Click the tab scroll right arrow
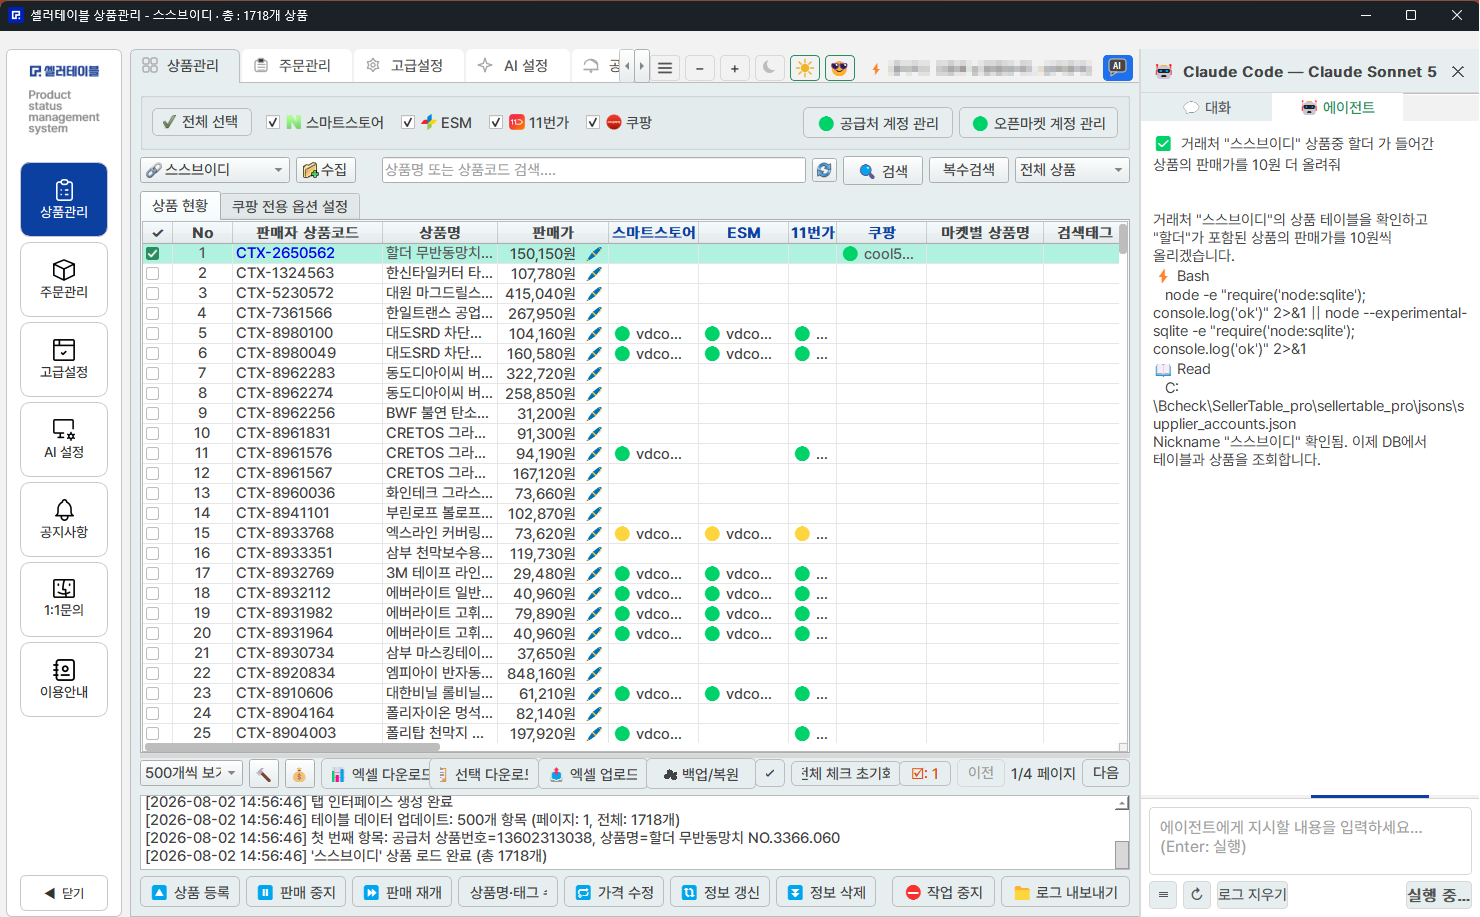 click(641, 67)
